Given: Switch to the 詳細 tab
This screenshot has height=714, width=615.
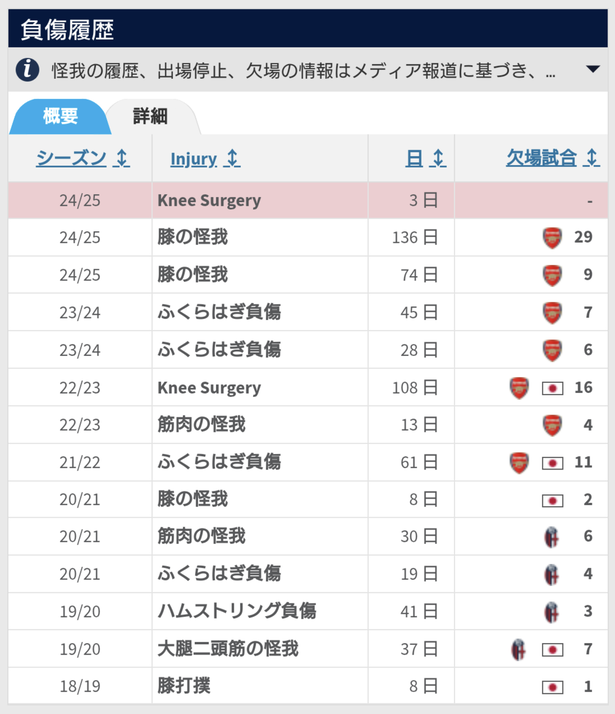Looking at the screenshot, I should (x=150, y=116).
